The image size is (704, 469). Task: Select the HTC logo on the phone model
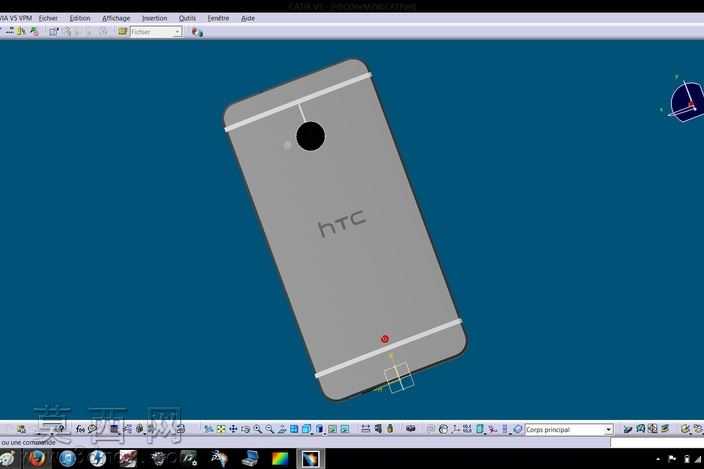pyautogui.click(x=342, y=223)
